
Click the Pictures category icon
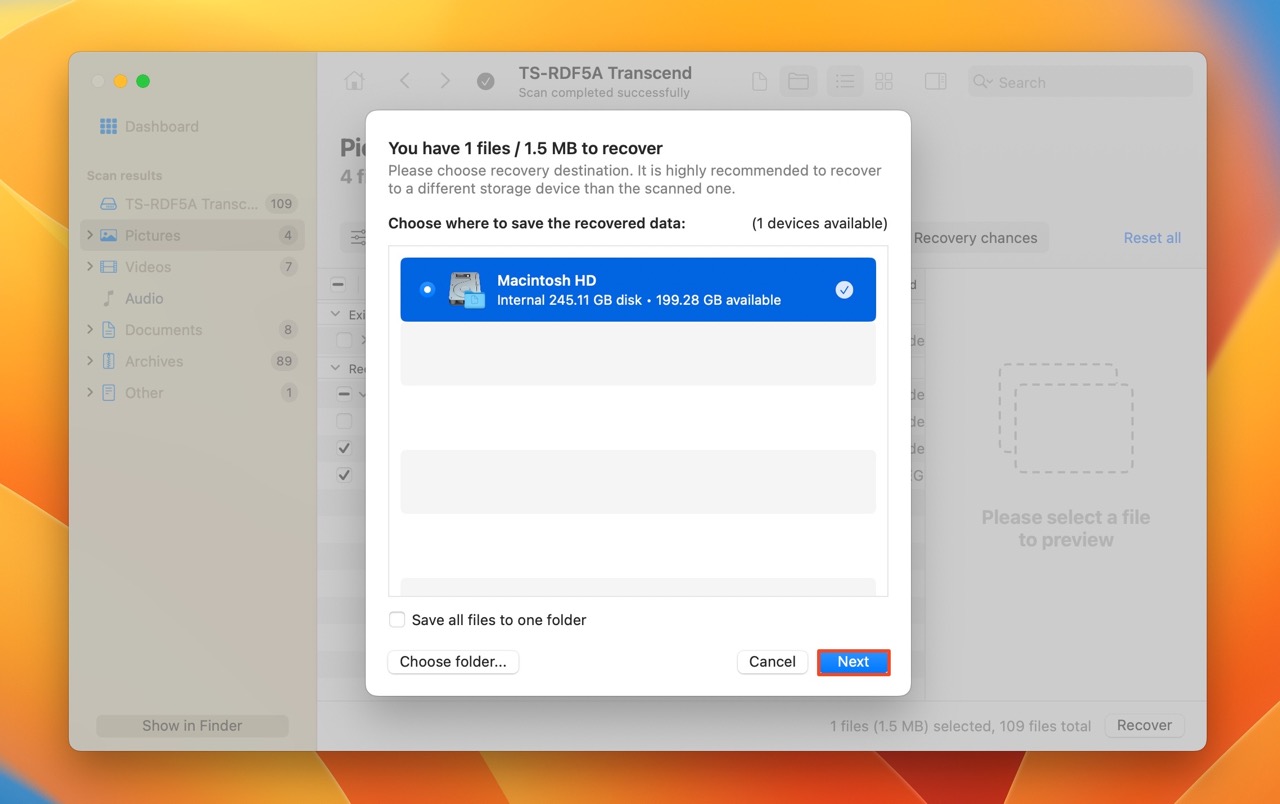[x=109, y=236]
